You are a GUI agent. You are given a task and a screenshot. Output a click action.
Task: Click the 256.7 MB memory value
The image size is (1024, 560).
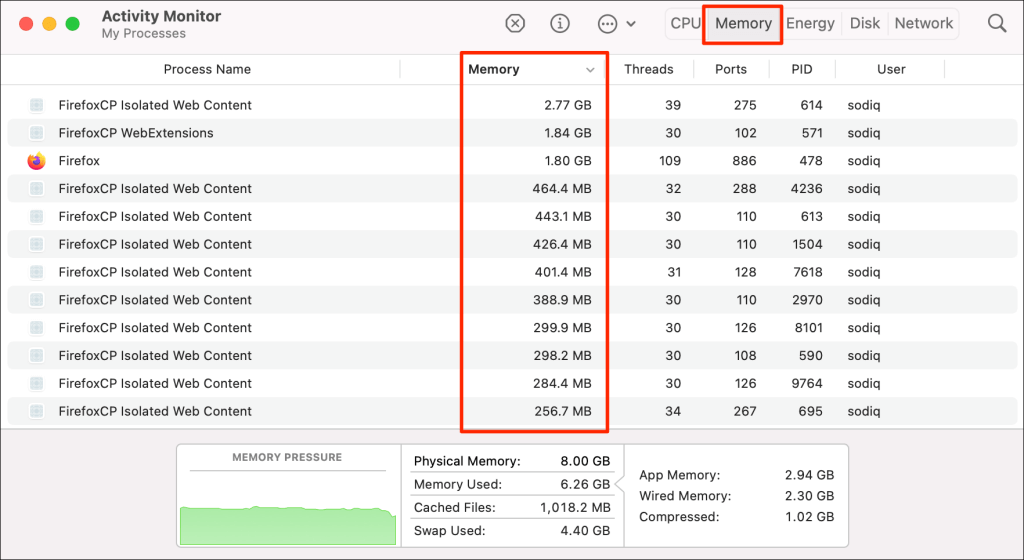coord(562,411)
